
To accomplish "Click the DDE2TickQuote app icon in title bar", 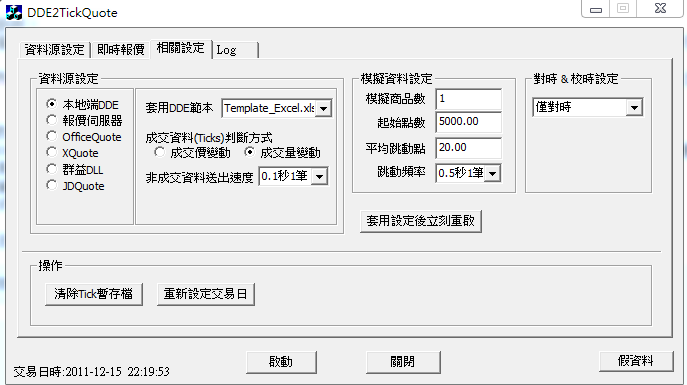I will [x=14, y=13].
